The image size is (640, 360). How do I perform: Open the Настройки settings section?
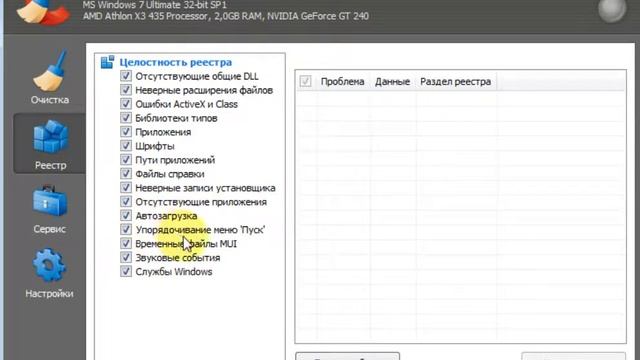coord(49,273)
